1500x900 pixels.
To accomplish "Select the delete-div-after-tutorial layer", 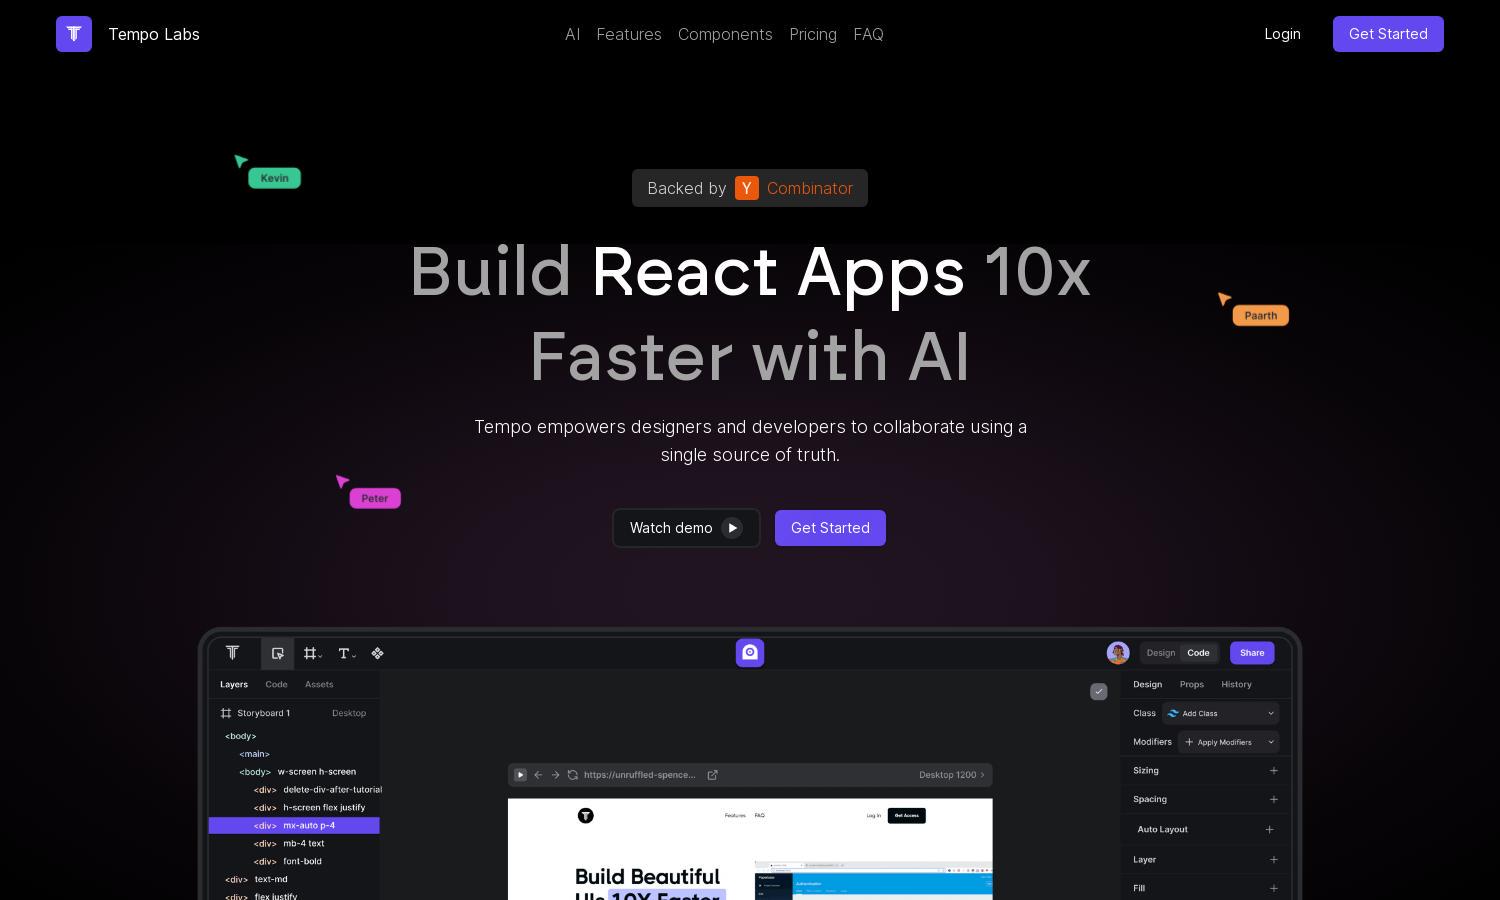I will (294, 790).
